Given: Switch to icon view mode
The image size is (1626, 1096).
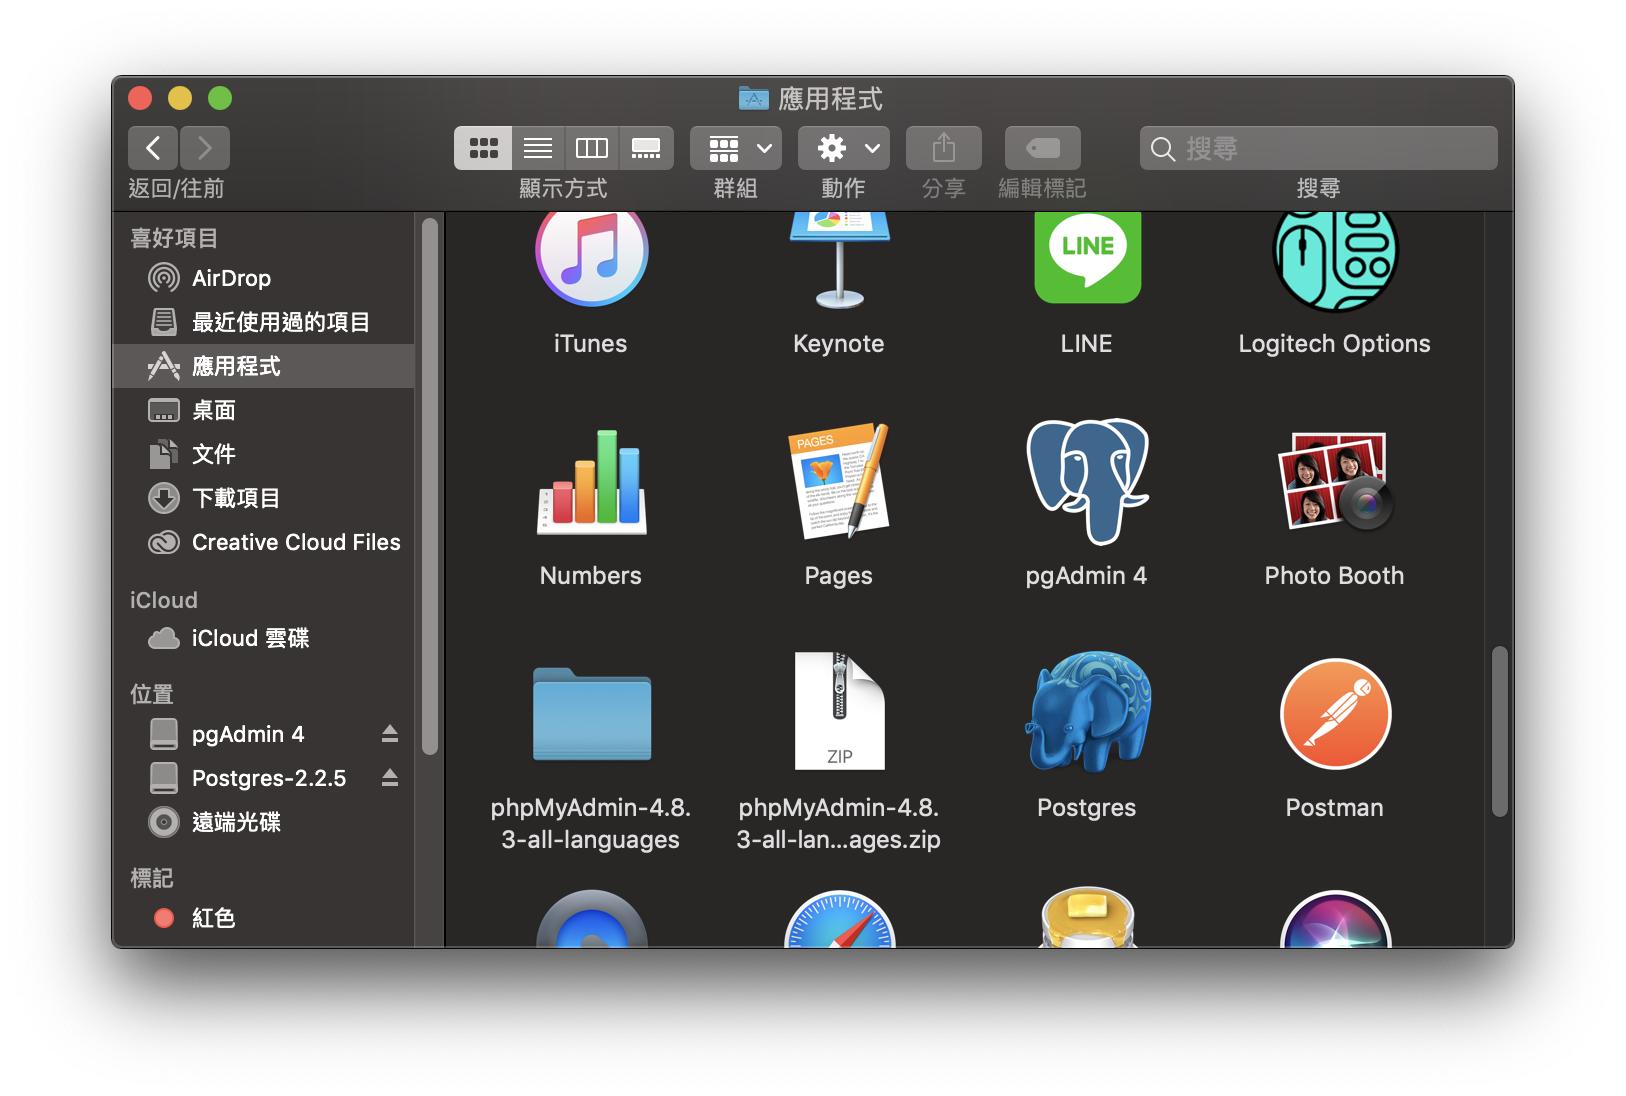Looking at the screenshot, I should pos(483,148).
